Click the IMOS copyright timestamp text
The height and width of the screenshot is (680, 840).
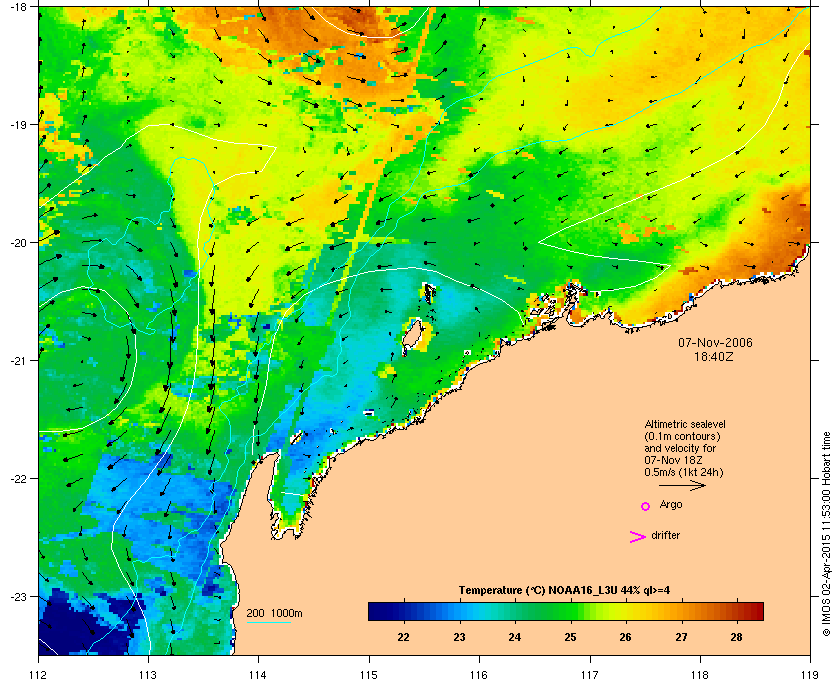[x=826, y=534]
